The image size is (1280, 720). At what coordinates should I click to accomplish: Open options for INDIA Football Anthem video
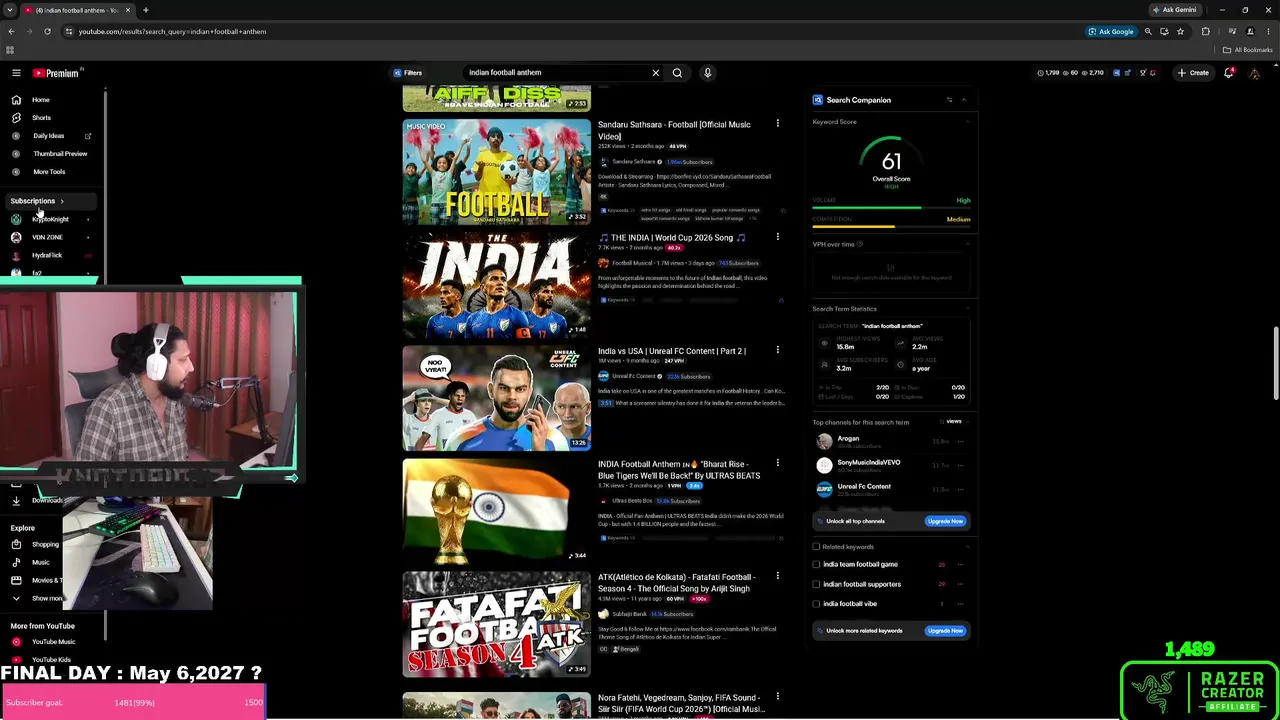777,464
